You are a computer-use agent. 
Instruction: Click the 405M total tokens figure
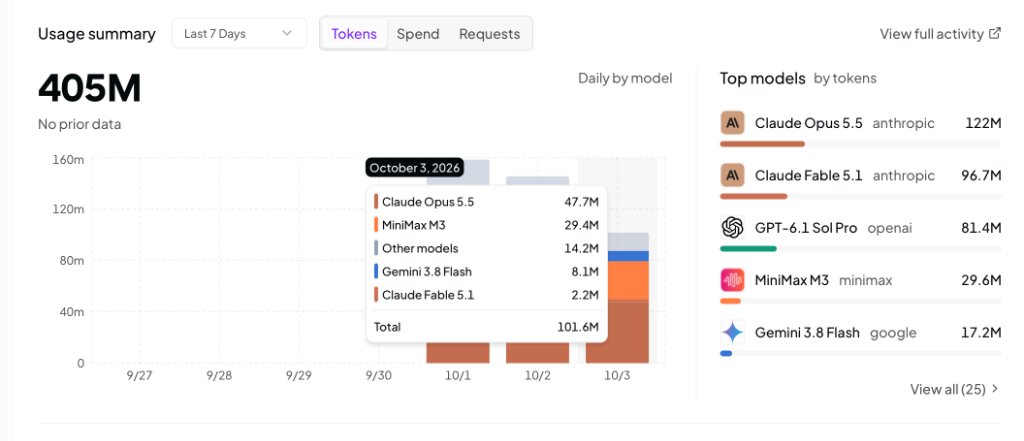point(89,88)
